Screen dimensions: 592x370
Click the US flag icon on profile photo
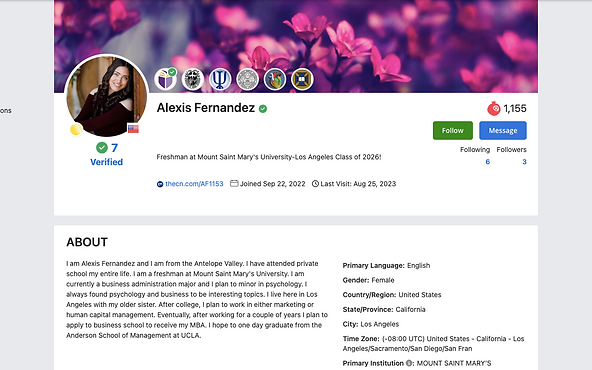coord(133,129)
